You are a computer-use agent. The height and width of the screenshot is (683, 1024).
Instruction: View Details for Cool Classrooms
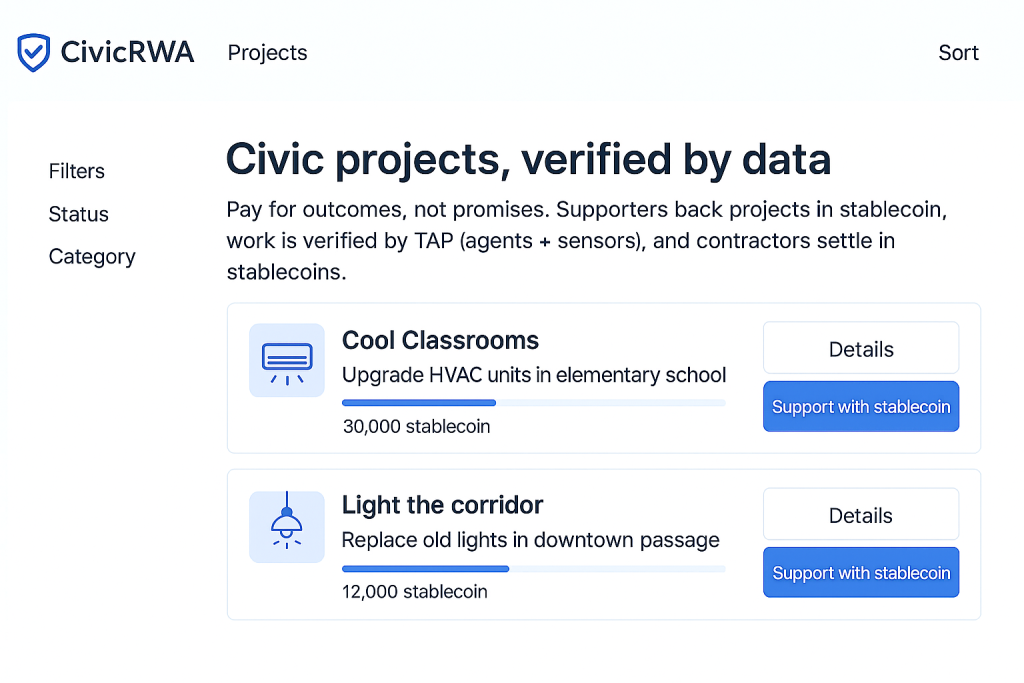click(861, 349)
